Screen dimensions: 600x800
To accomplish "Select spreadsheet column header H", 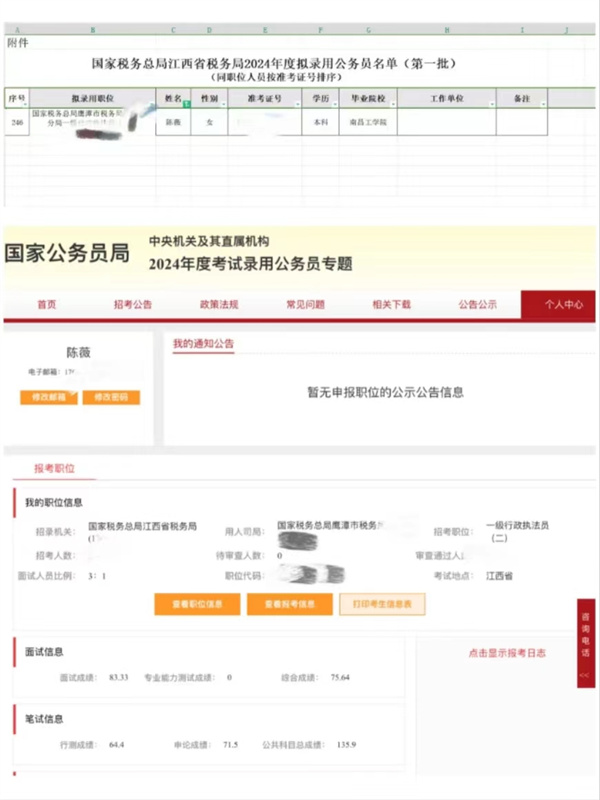I will [x=446, y=30].
